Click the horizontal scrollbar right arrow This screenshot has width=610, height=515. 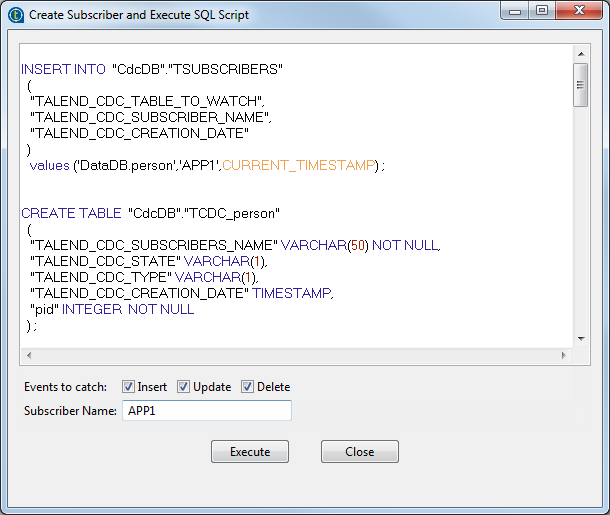click(564, 355)
